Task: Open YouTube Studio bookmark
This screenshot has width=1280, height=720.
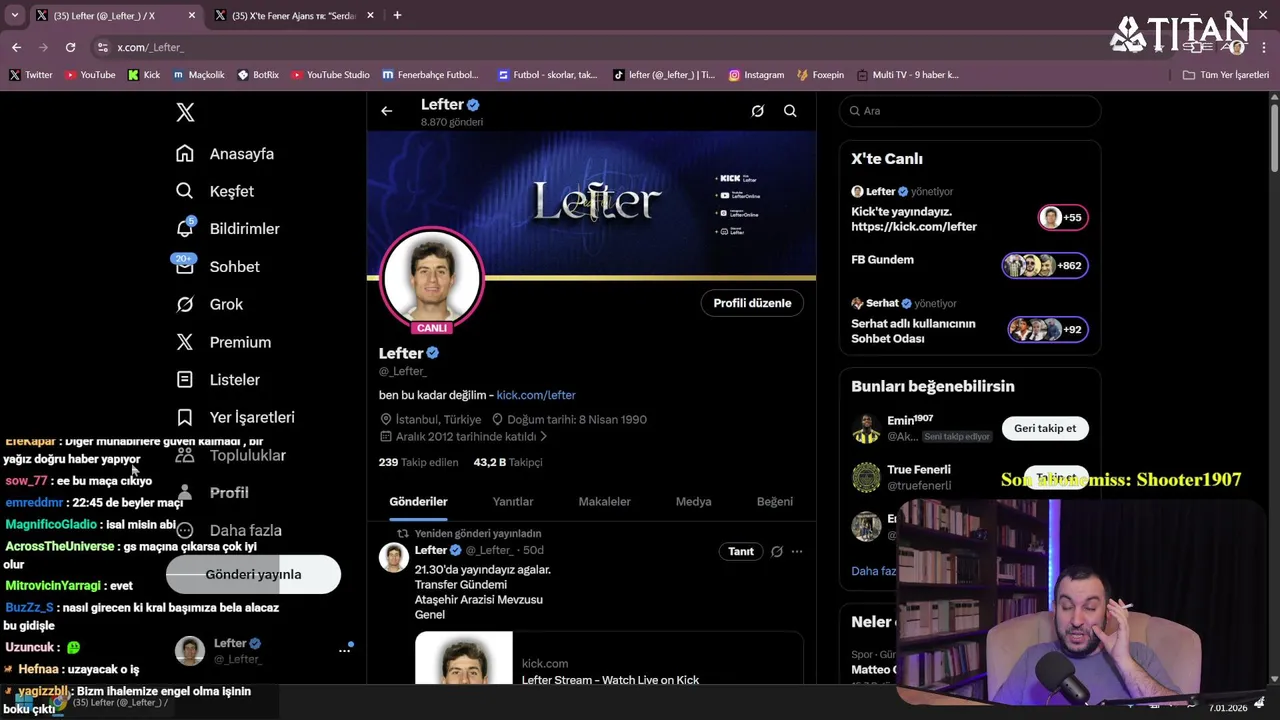Action: click(x=330, y=75)
